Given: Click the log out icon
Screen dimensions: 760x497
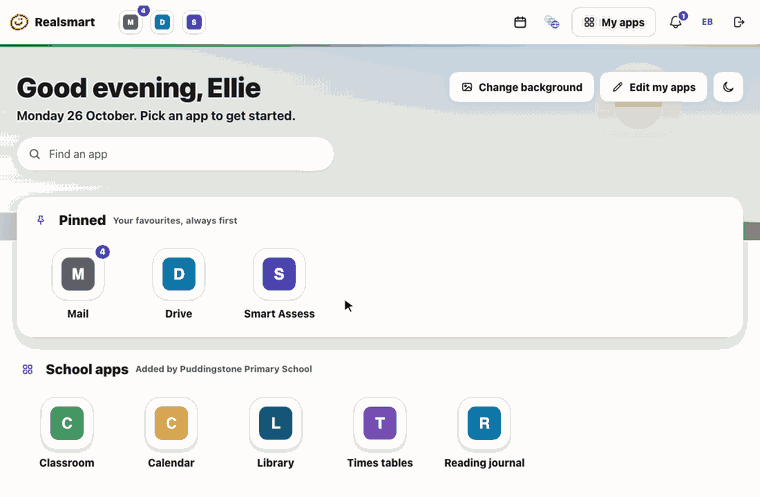Looking at the screenshot, I should [x=739, y=22].
